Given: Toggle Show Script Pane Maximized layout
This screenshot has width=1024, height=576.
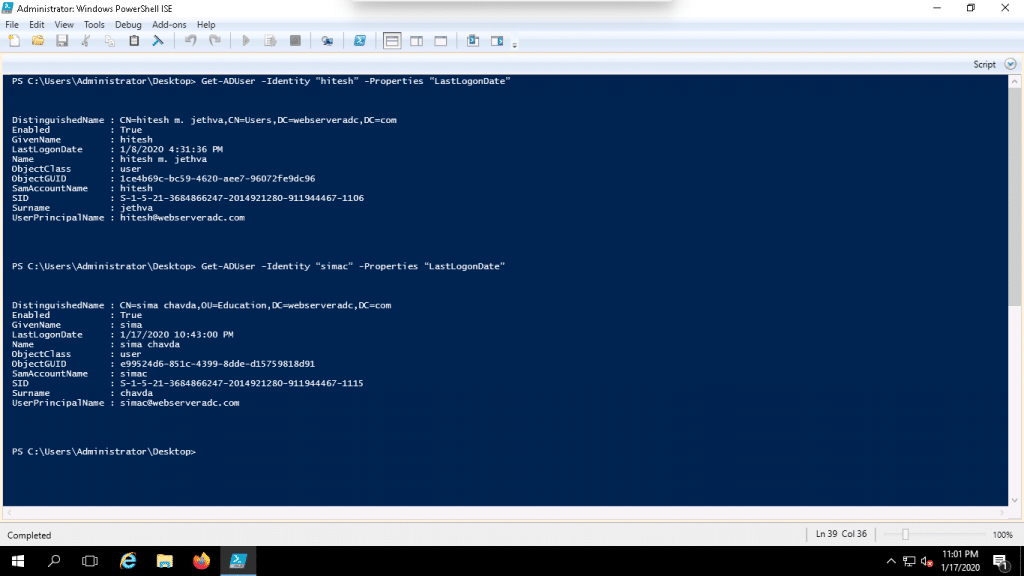Looking at the screenshot, I should point(440,40).
